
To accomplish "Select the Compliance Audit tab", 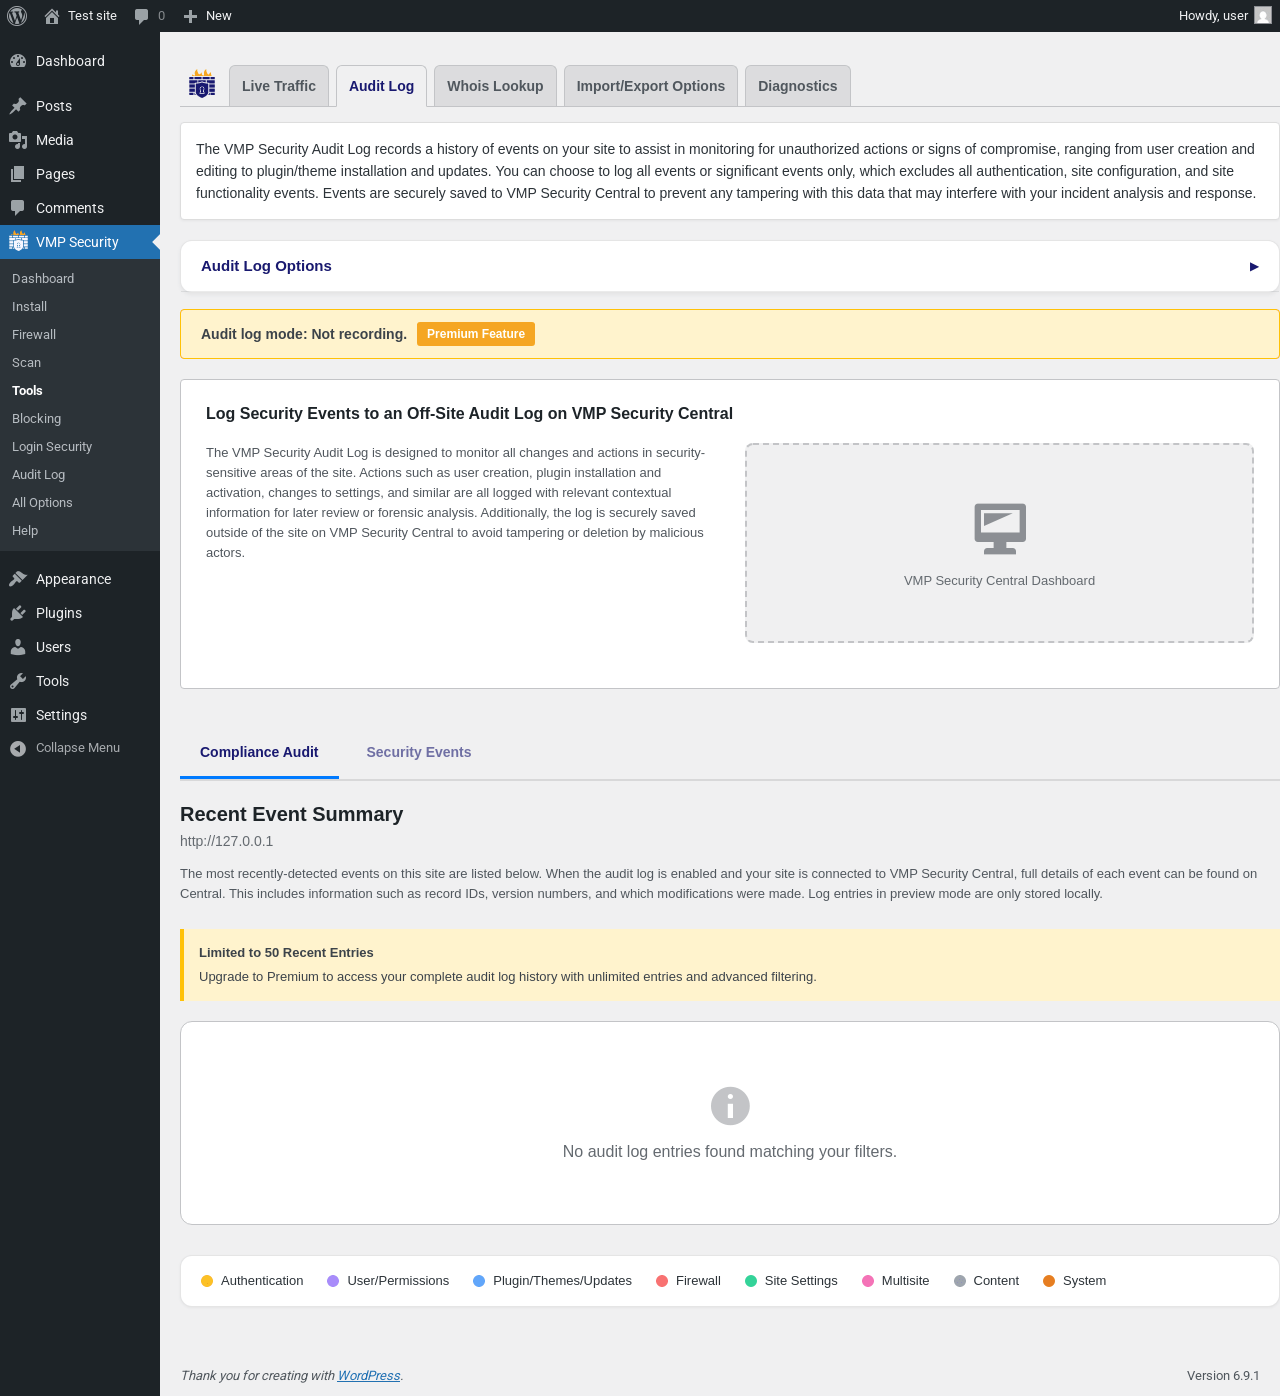I will click(259, 752).
